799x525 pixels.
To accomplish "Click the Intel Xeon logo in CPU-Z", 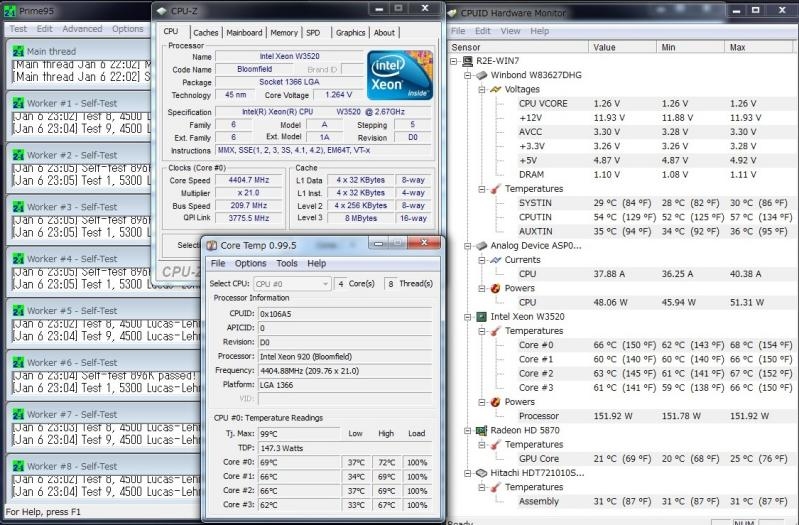I will tap(399, 75).
